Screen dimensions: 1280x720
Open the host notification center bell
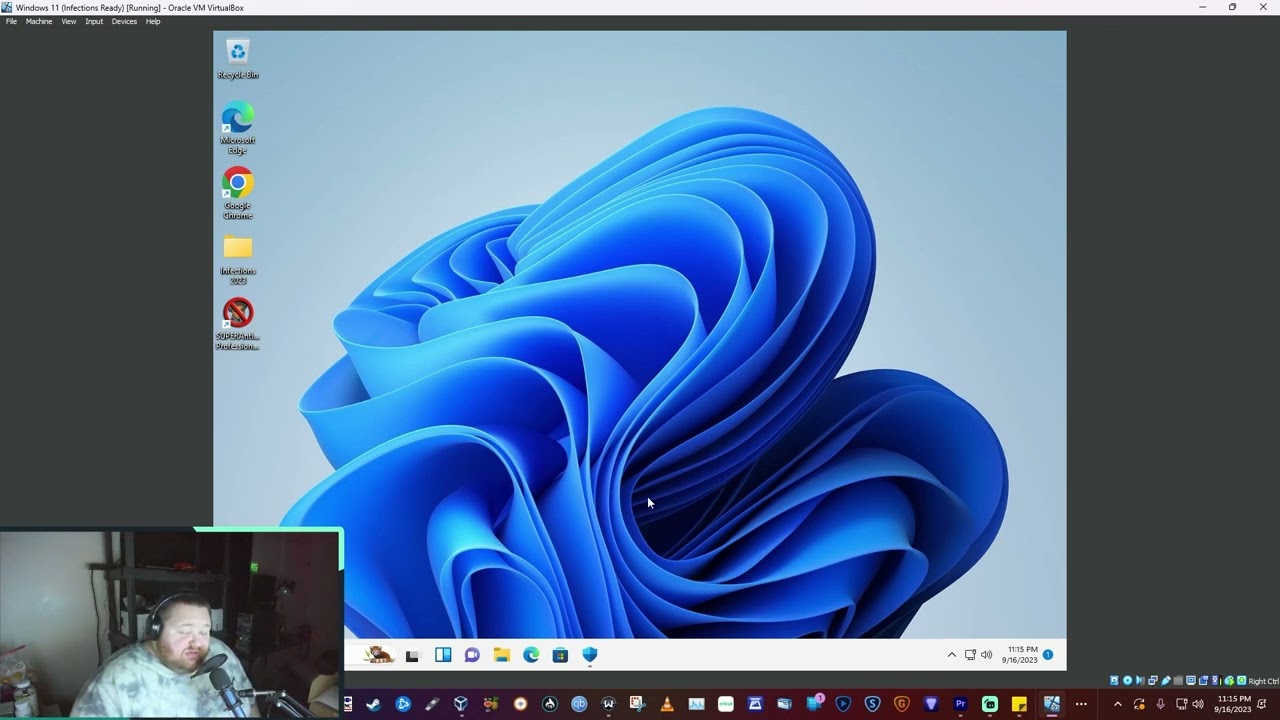(1263, 704)
